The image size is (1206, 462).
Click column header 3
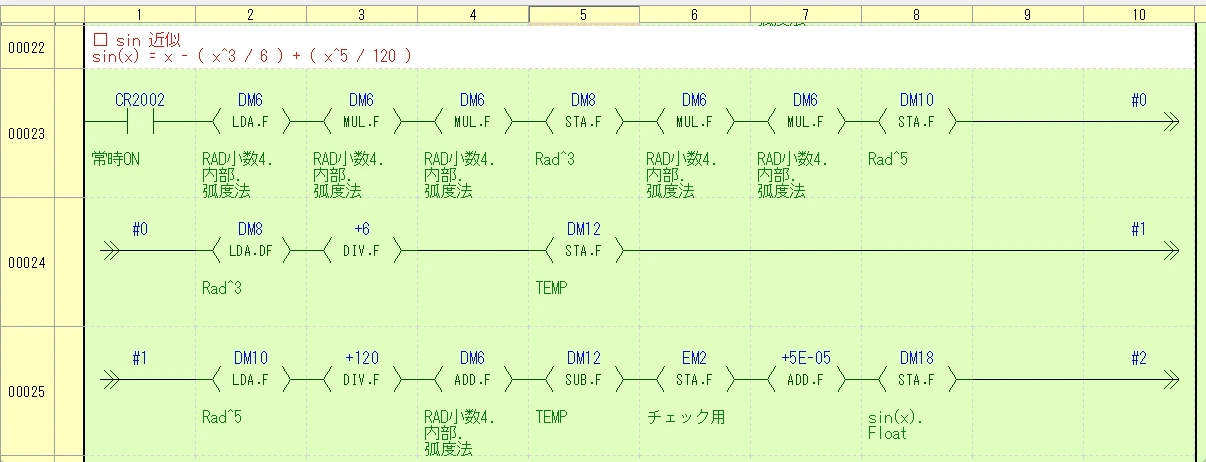pyautogui.click(x=361, y=14)
